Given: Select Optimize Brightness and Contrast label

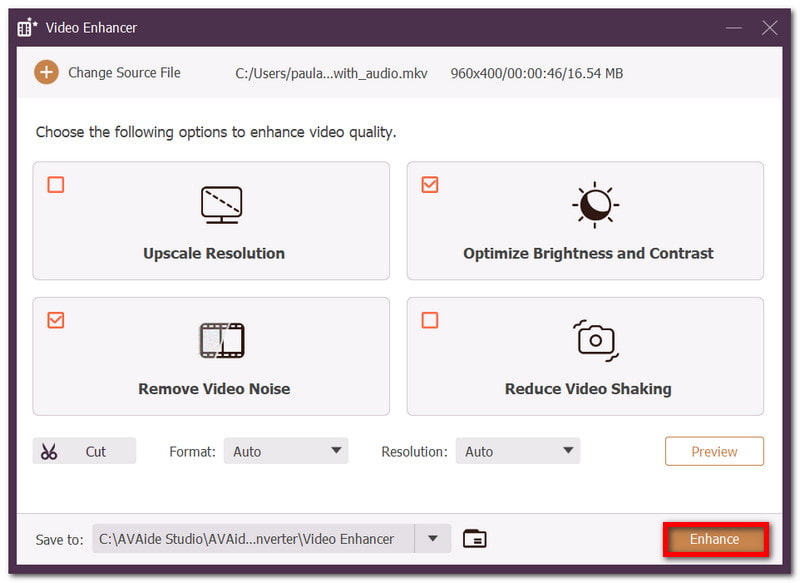Looking at the screenshot, I should (x=588, y=254).
